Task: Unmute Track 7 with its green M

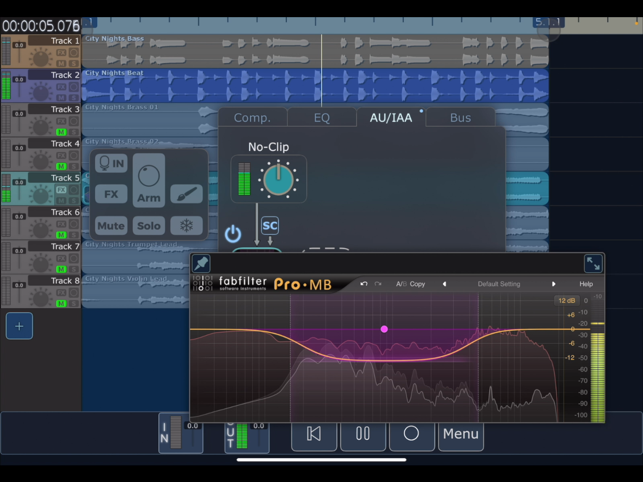Action: [61, 269]
